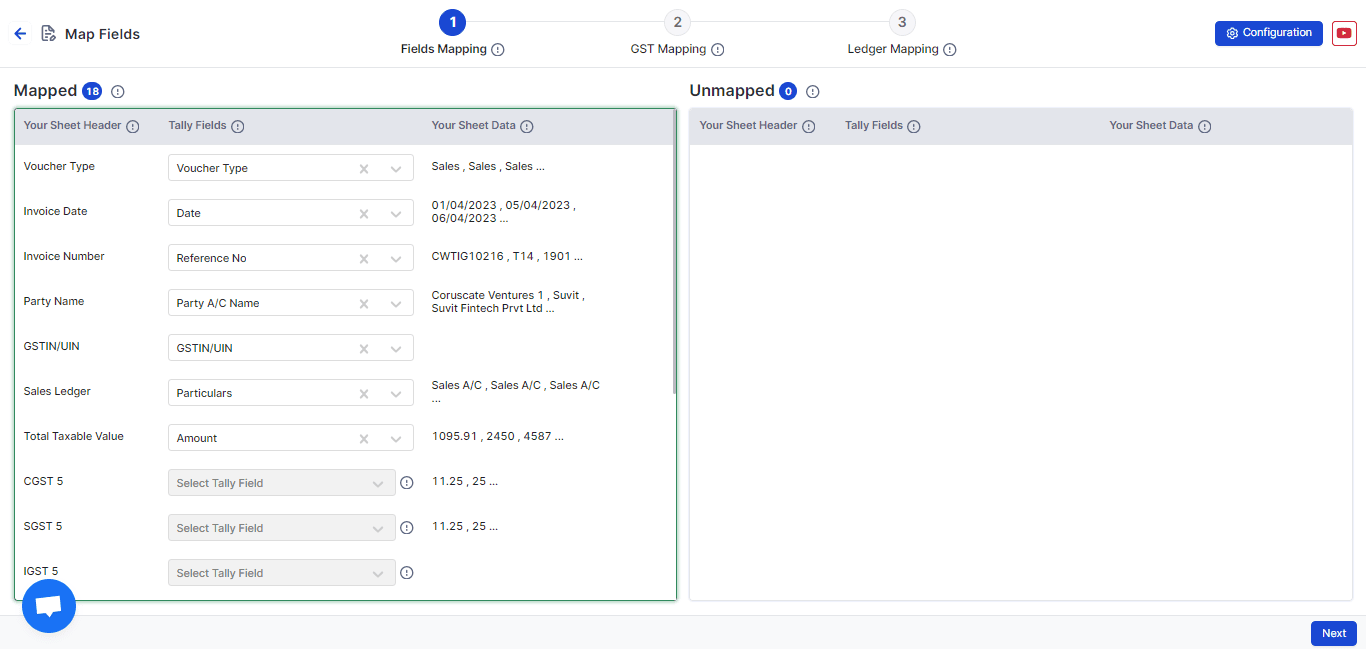Click info icon beside Unmapped count

point(812,91)
